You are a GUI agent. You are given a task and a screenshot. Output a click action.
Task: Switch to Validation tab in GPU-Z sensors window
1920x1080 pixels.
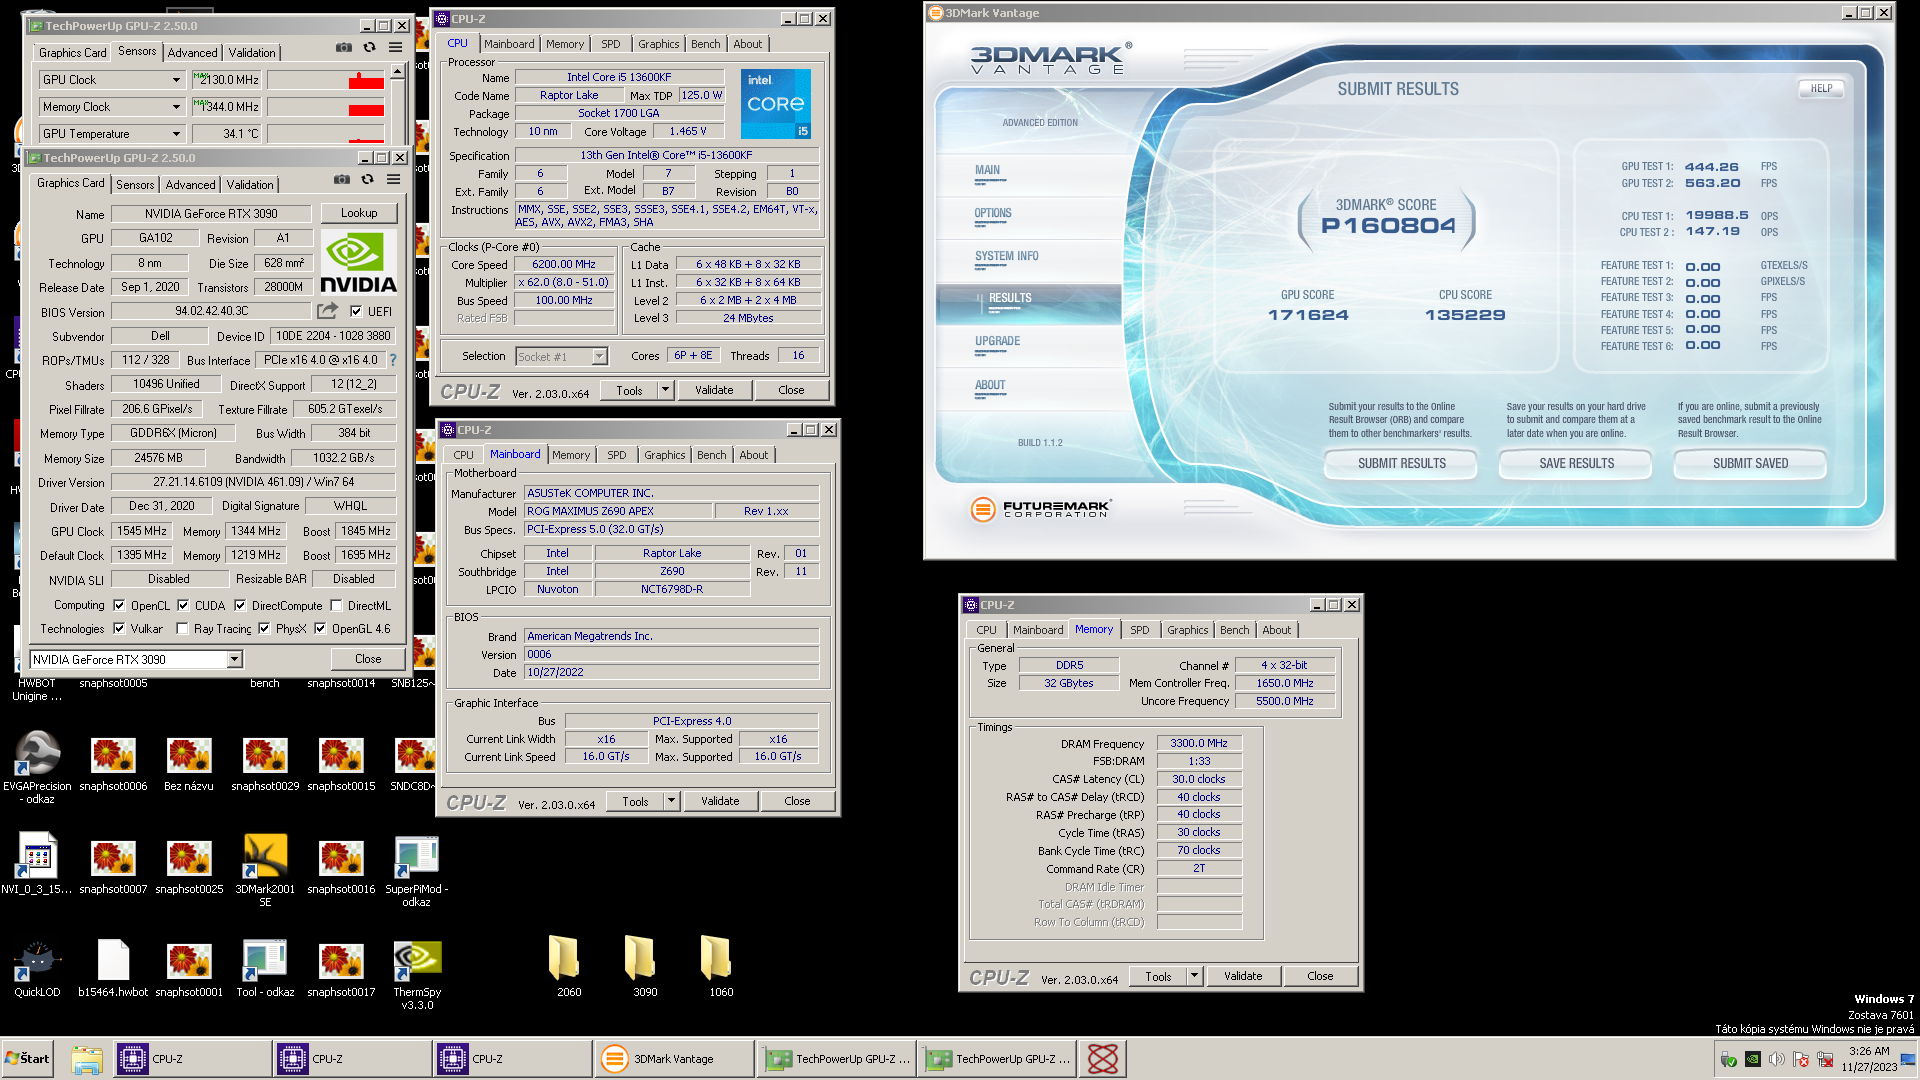252,53
